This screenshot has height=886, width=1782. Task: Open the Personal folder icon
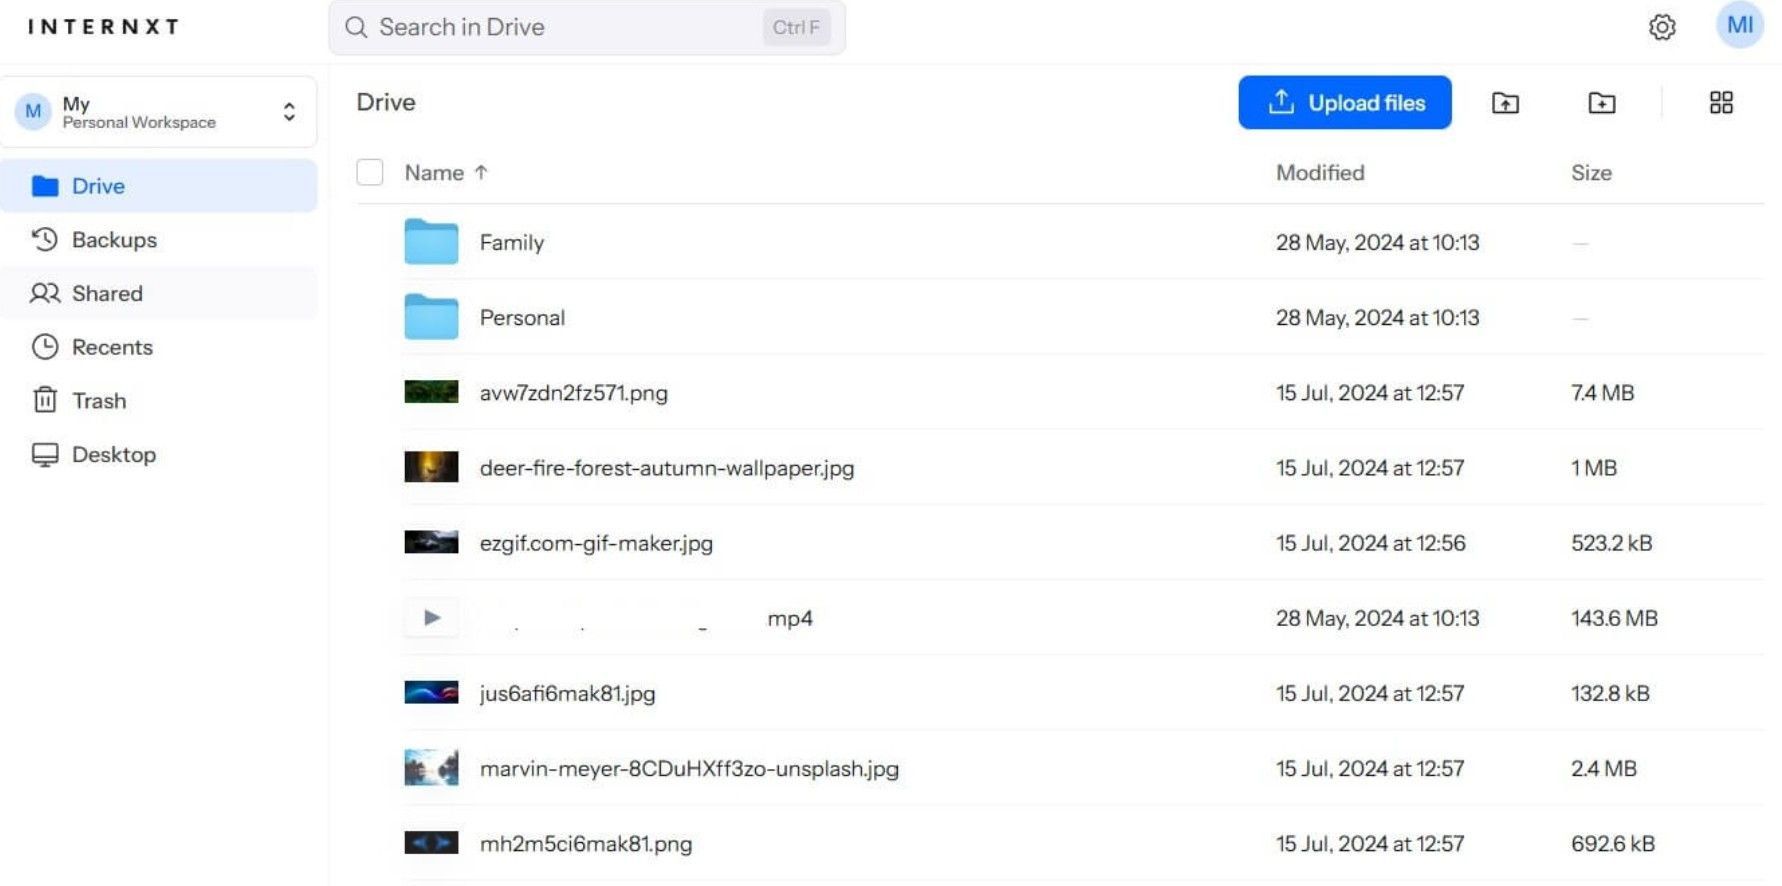click(431, 318)
